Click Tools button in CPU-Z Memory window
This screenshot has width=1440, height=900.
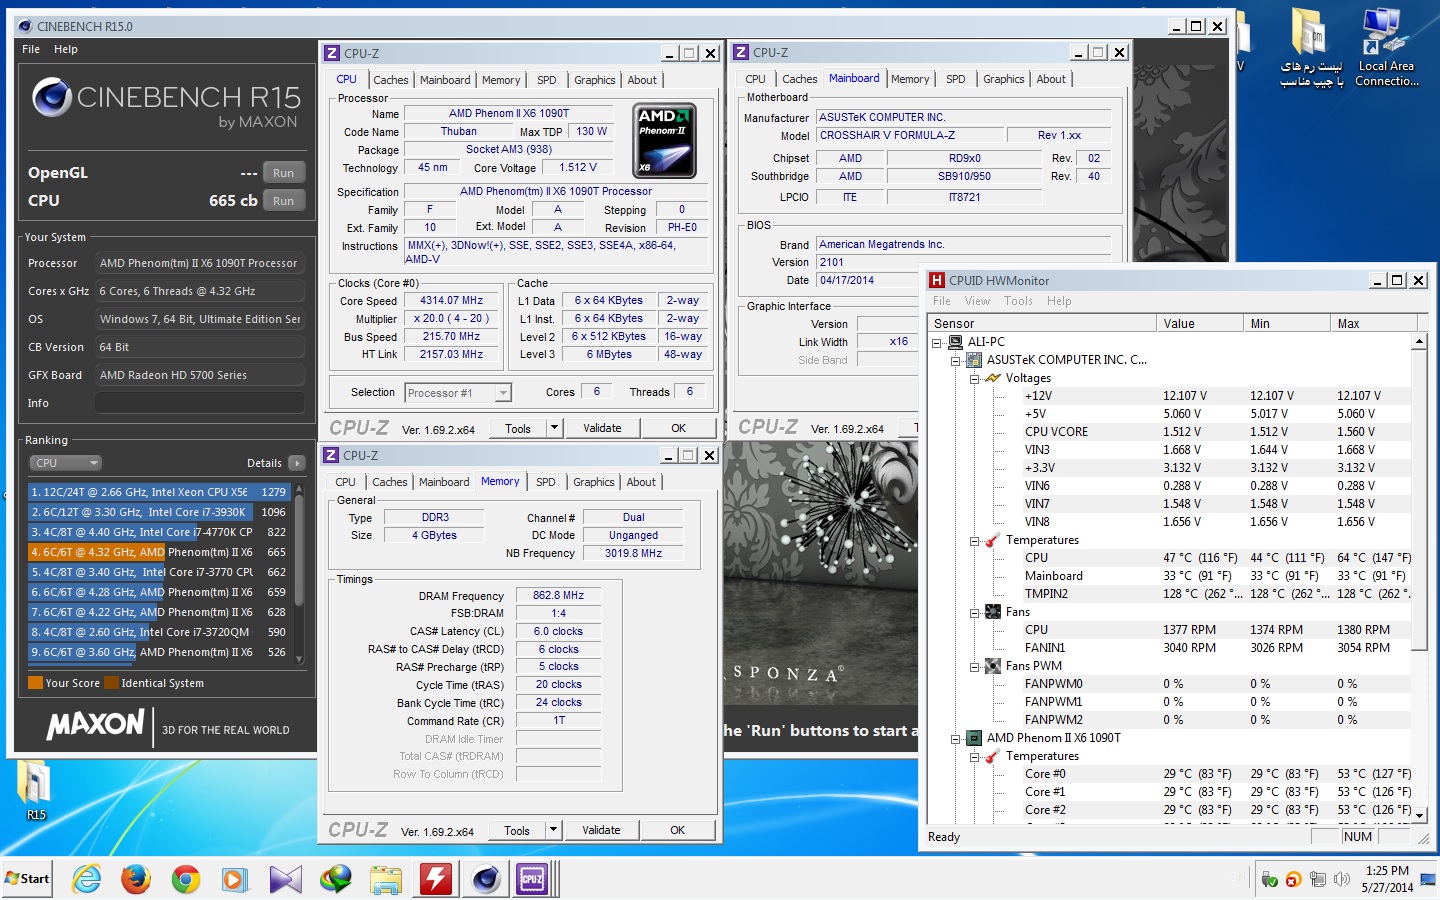517,830
